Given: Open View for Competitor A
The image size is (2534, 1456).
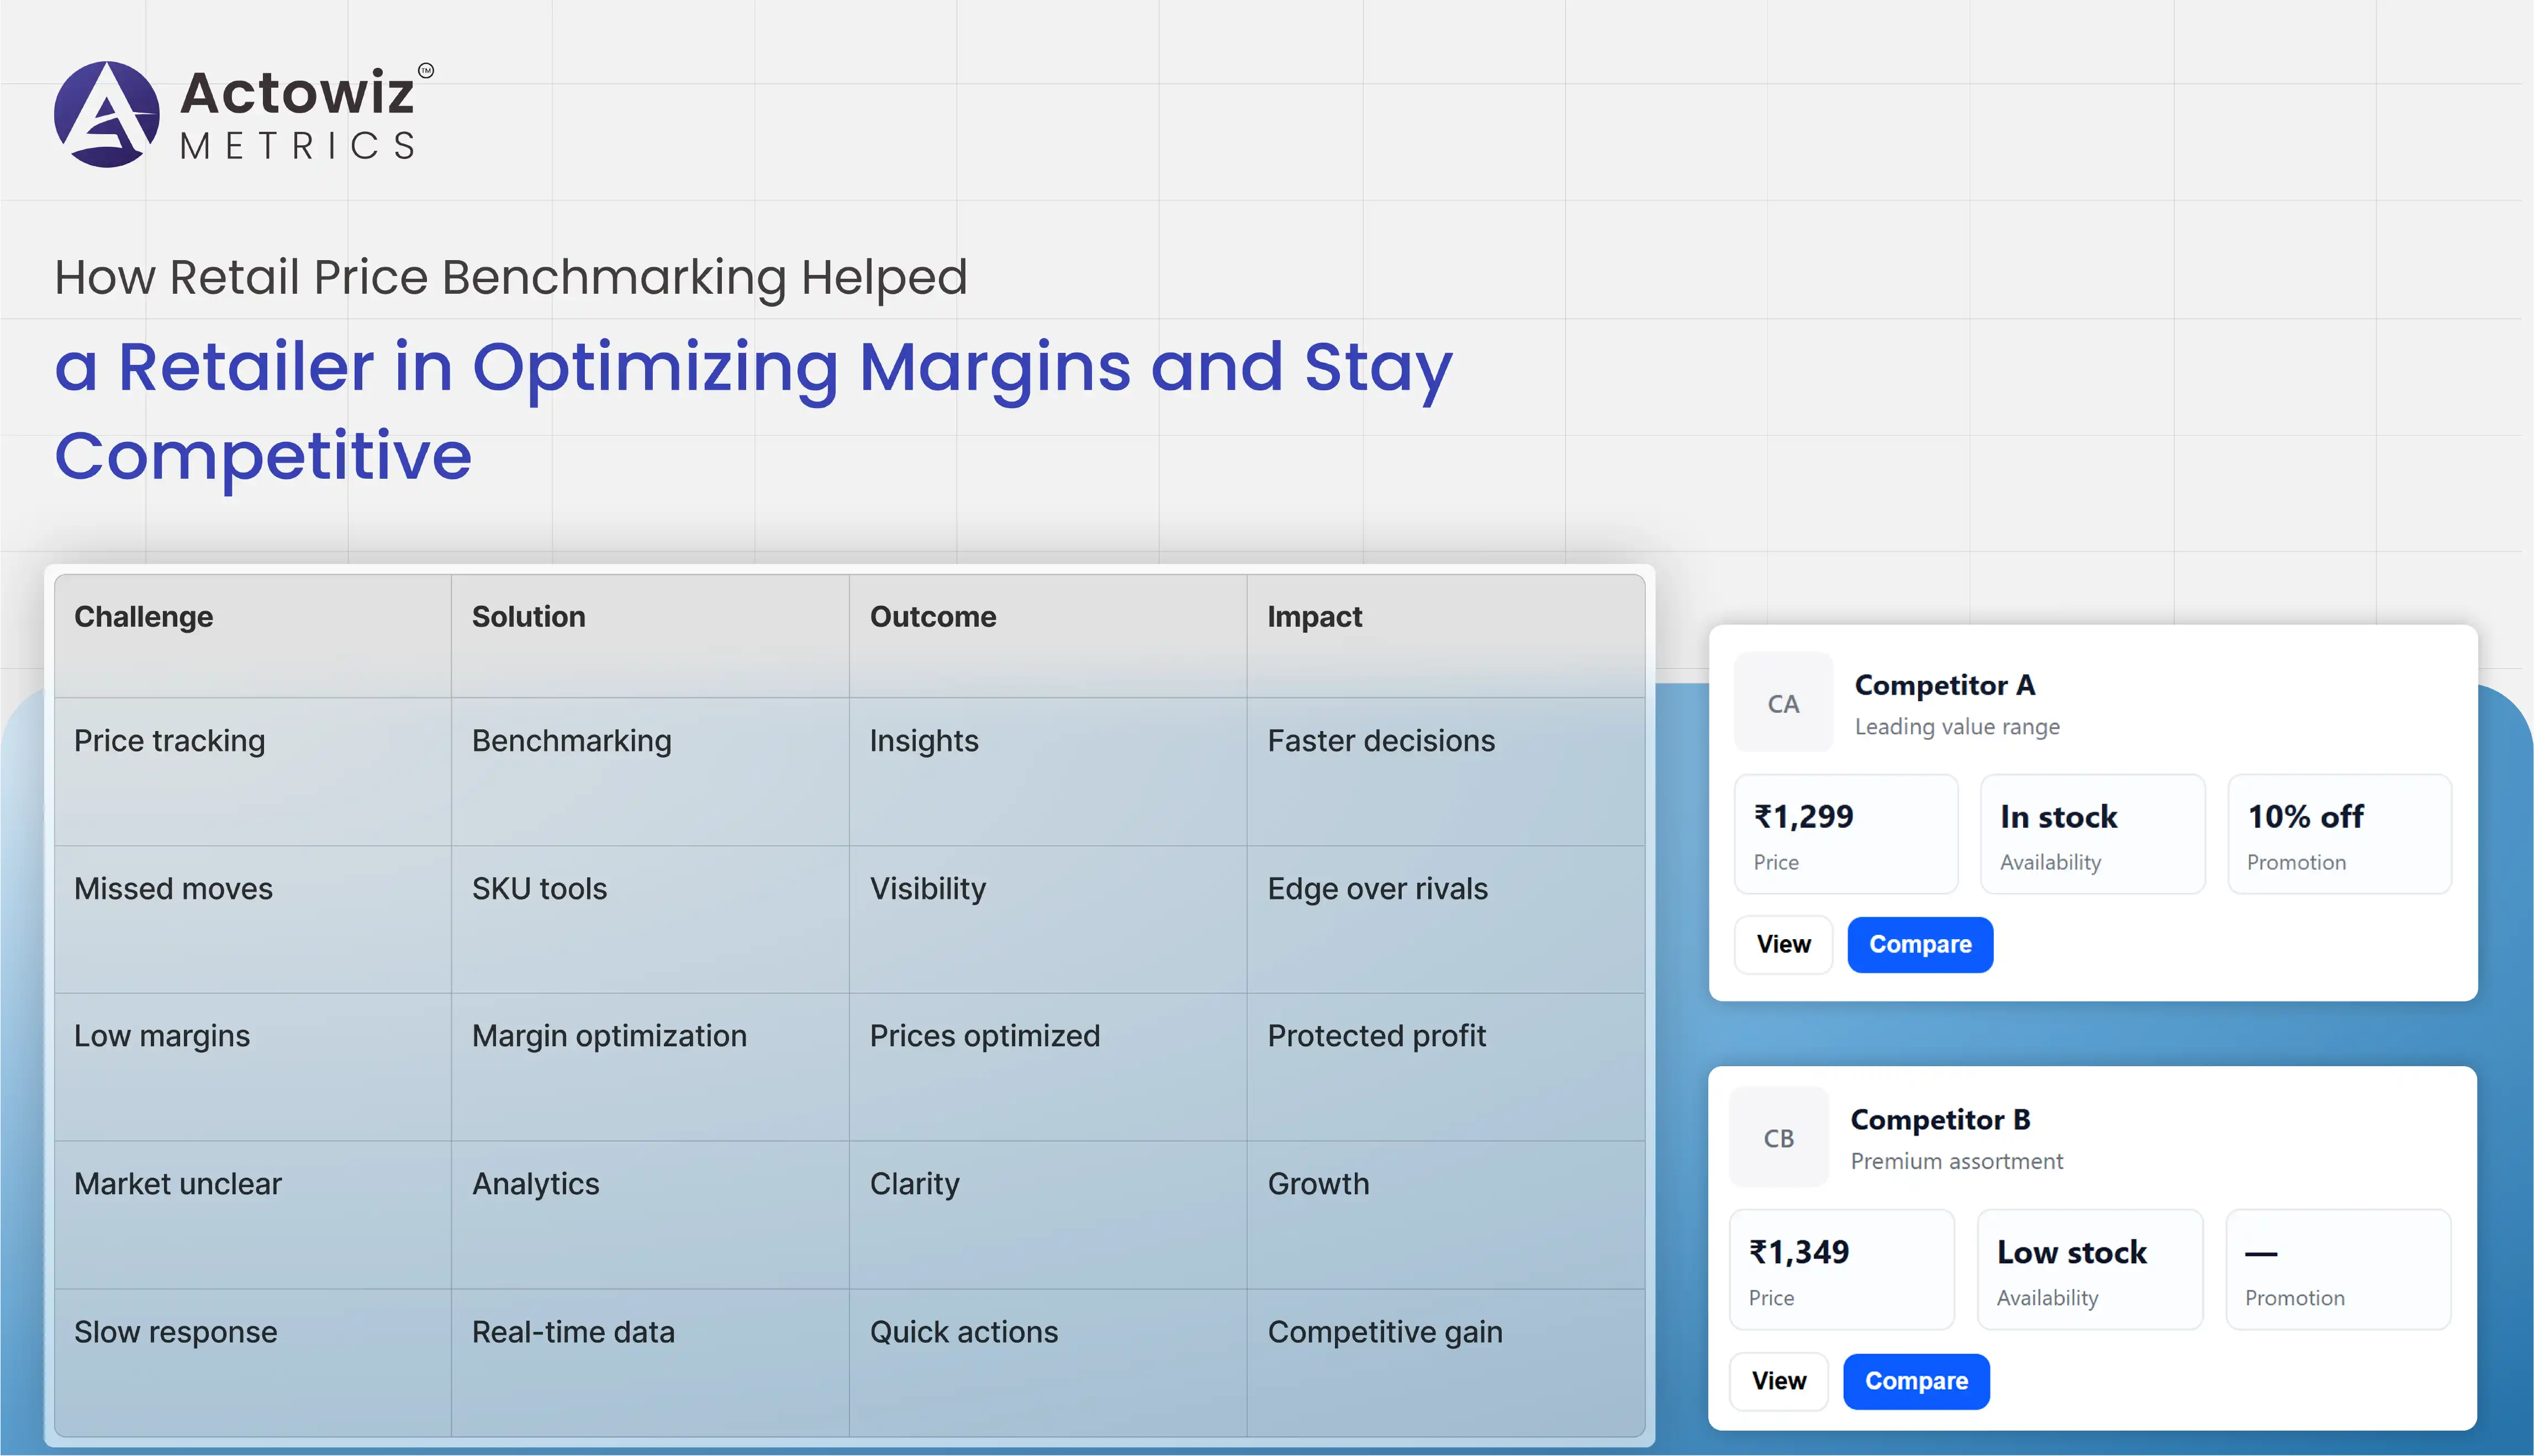Looking at the screenshot, I should pos(1783,944).
